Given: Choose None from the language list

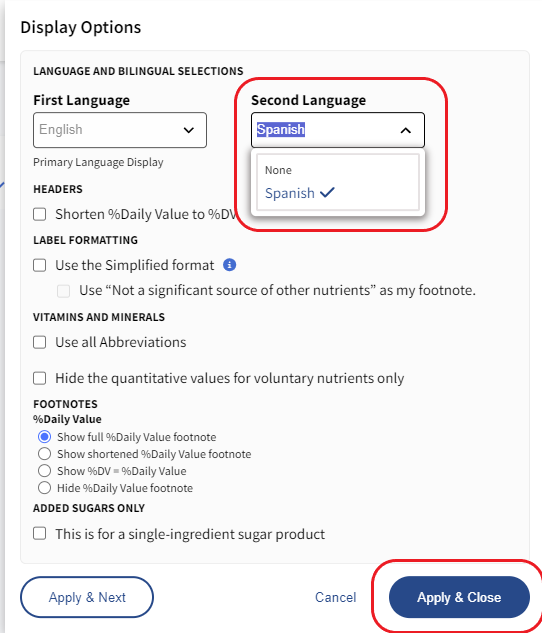Looking at the screenshot, I should pyautogui.click(x=278, y=170).
